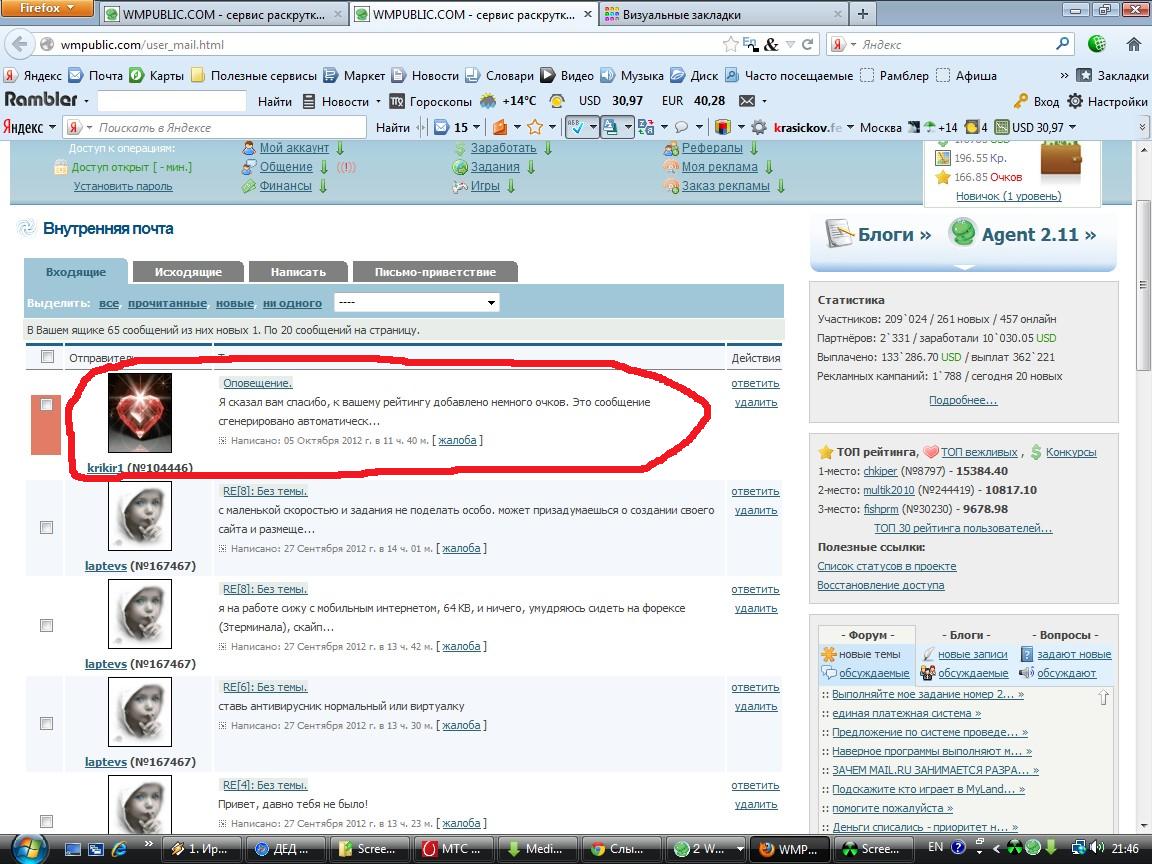Click Rambler toolbar mail envelope icon

pyautogui.click(x=746, y=101)
